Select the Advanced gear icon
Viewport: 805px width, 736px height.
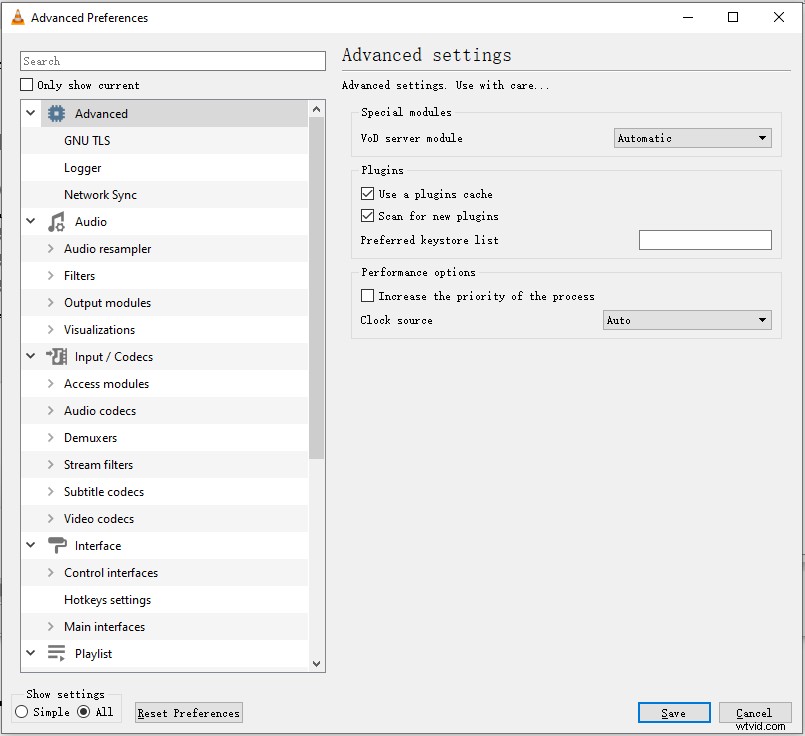pos(56,113)
